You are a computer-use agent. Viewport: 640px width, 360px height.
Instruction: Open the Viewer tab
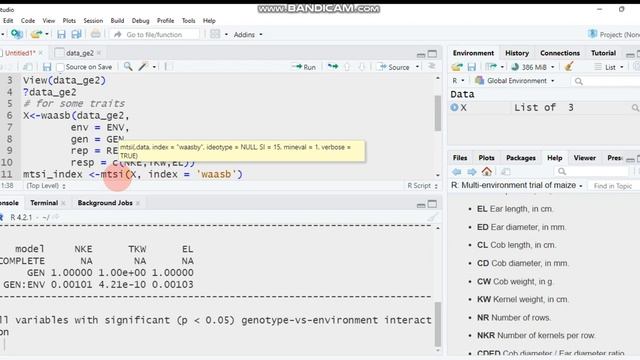(x=584, y=158)
